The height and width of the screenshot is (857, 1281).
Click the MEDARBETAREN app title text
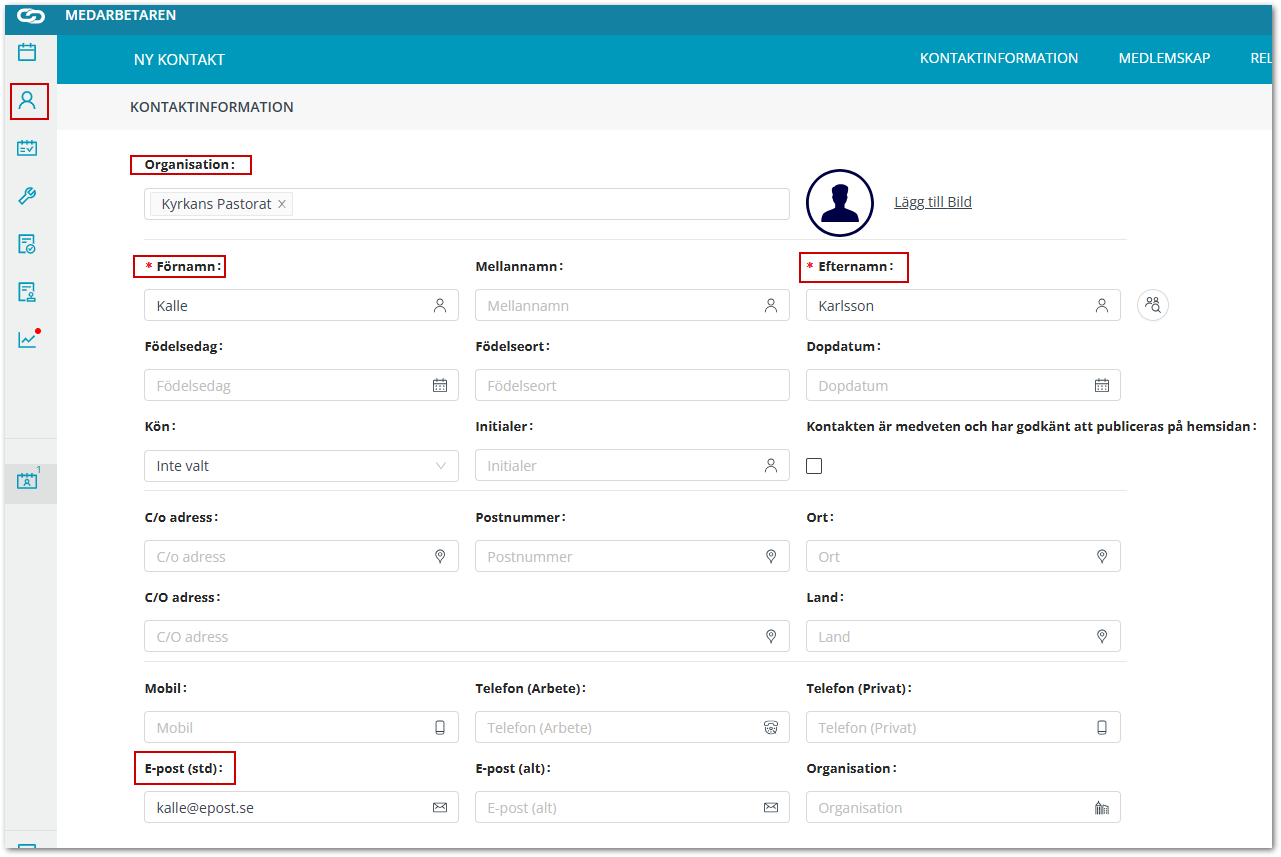point(120,16)
